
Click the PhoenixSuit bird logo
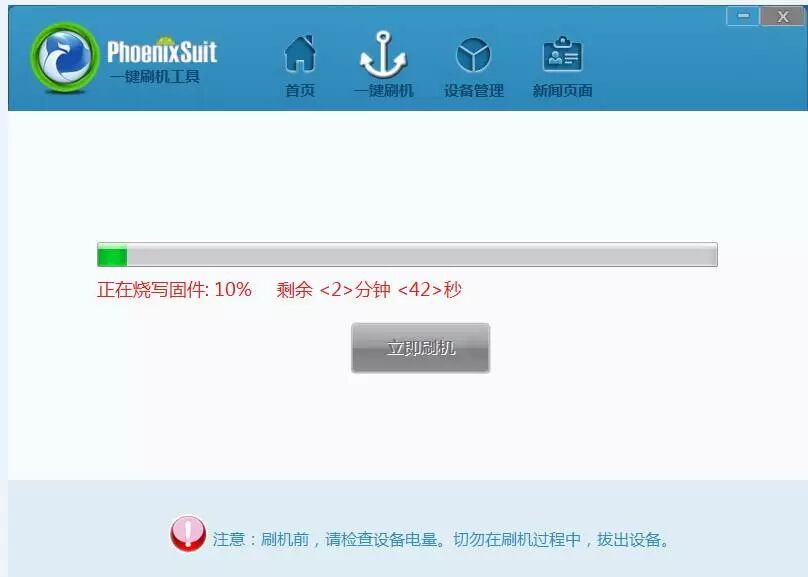coord(65,61)
